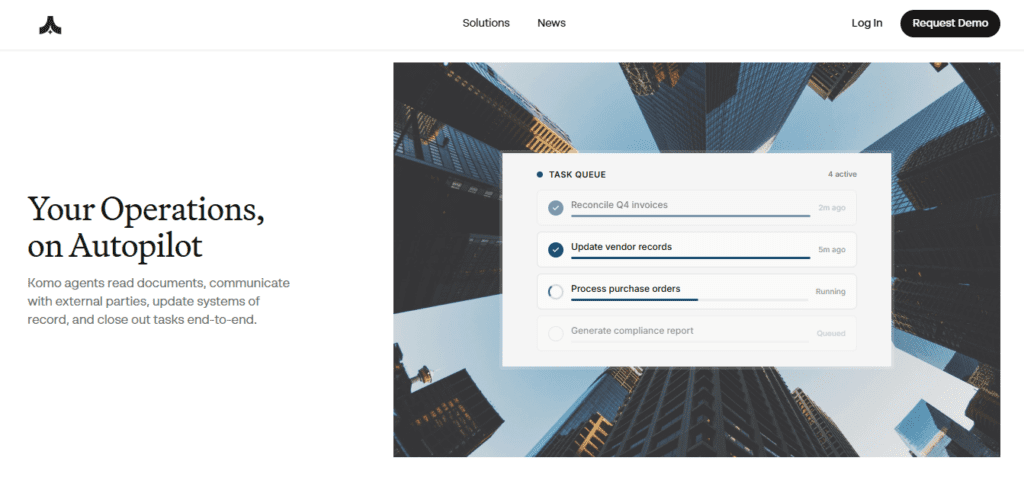Click the spinner icon beside Process purchase orders

(x=556, y=292)
